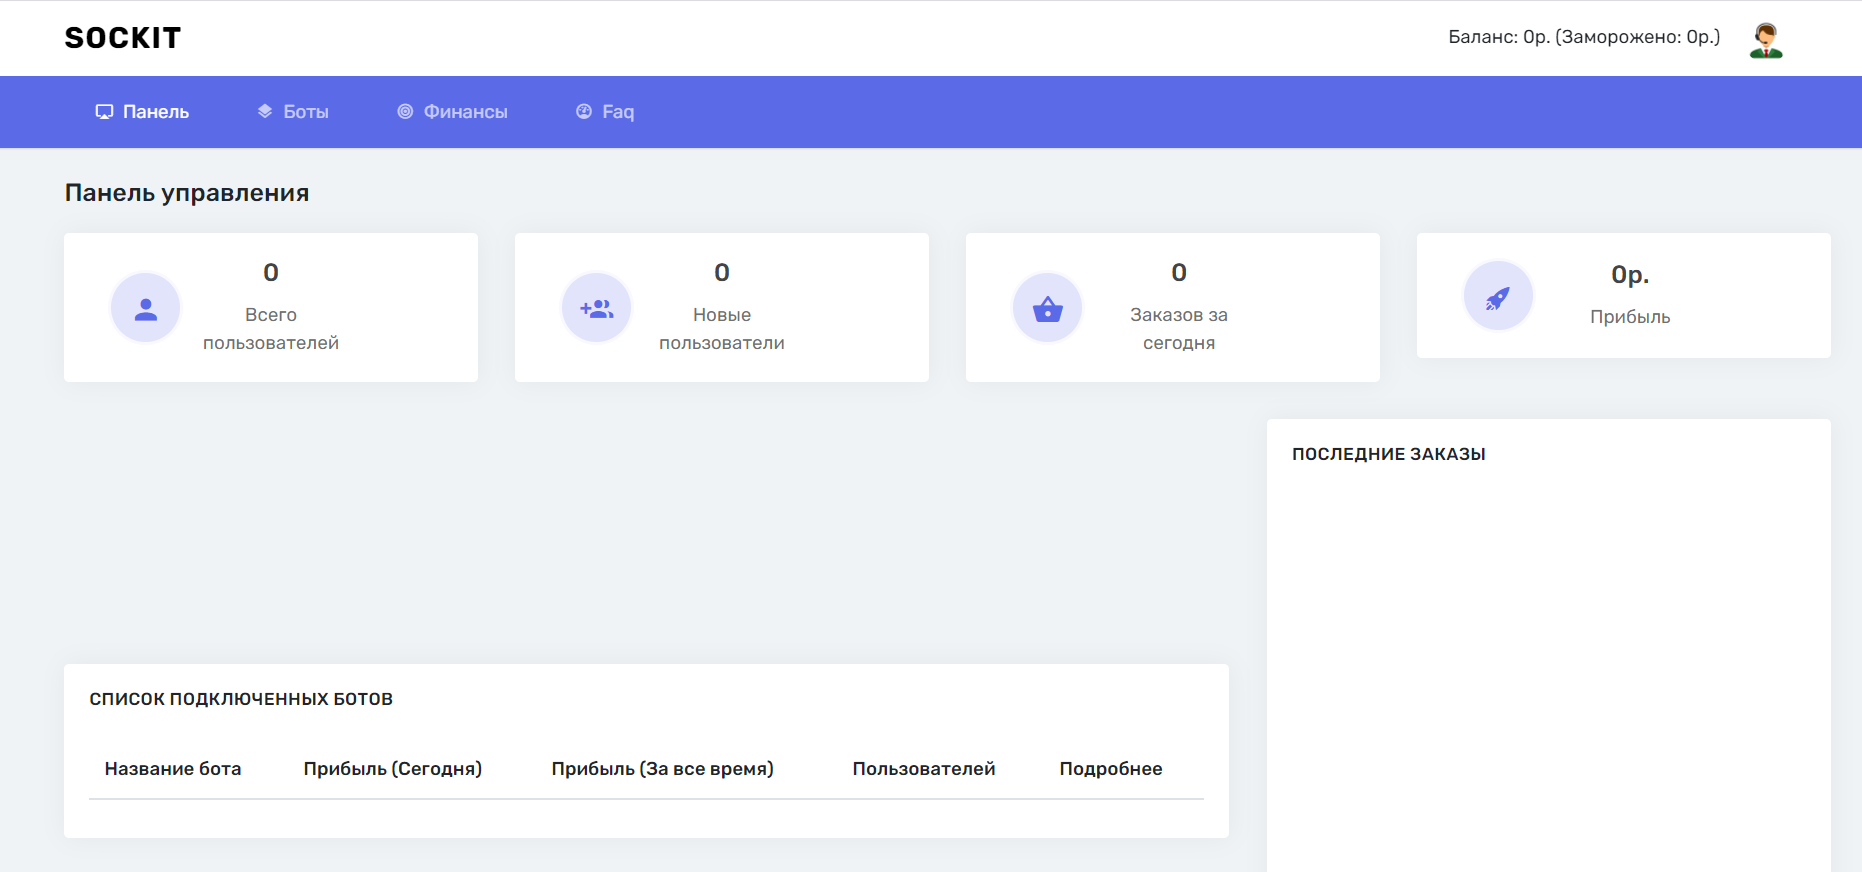Click the layers icon beside Боты
The height and width of the screenshot is (872, 1862).
(265, 112)
